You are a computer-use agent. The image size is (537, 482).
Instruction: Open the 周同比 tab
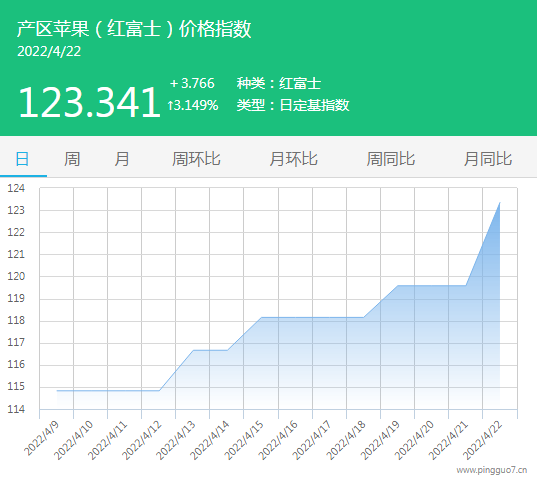pos(391,159)
